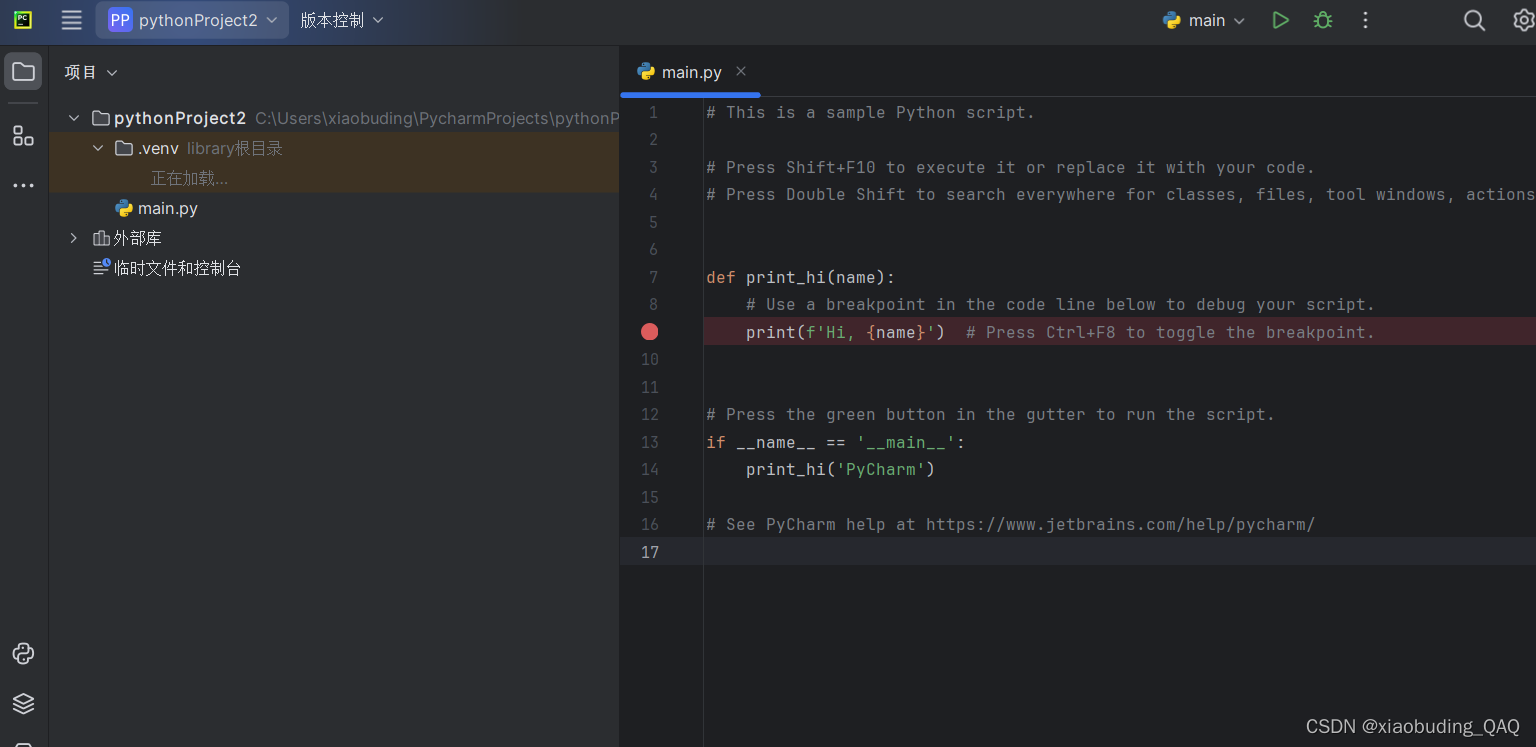Click the print_hi('PyCharm') call line
Viewport: 1536px width, 747px height.
click(x=840, y=469)
